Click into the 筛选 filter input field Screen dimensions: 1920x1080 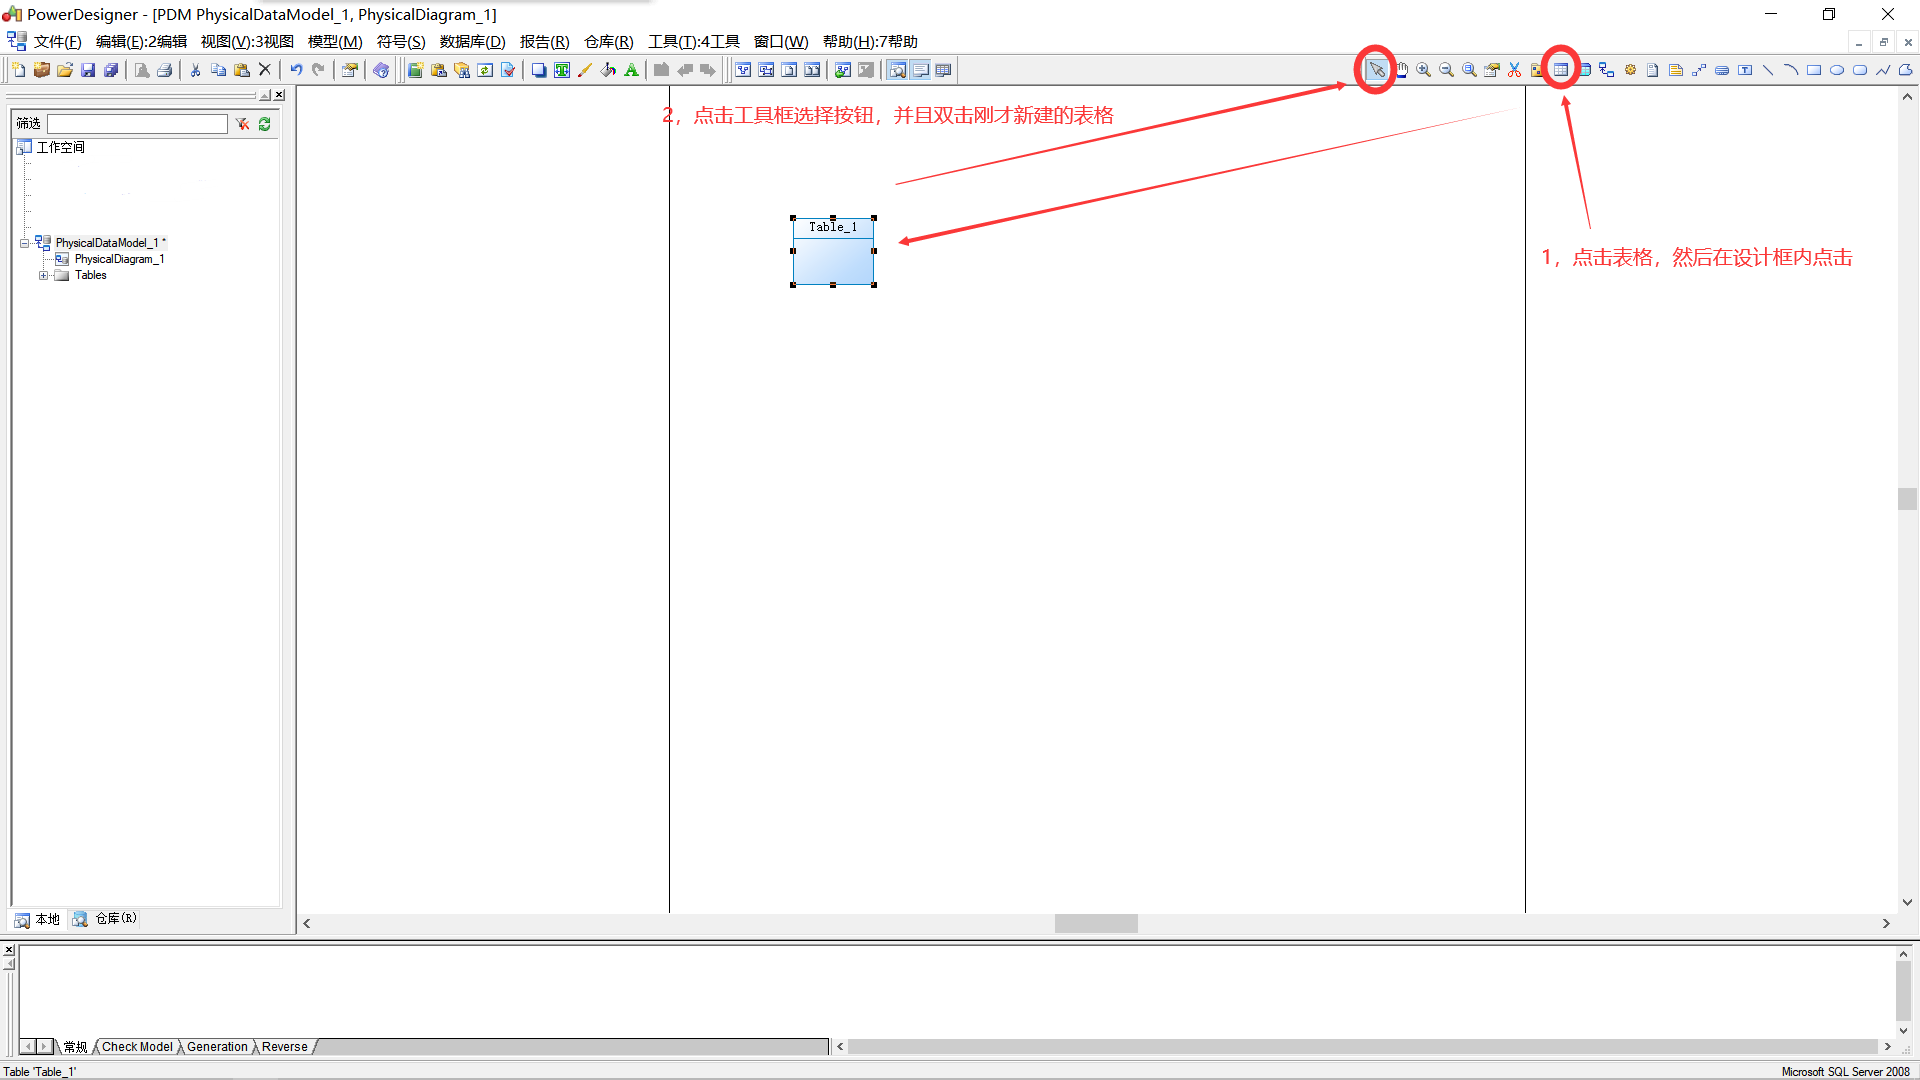137,124
